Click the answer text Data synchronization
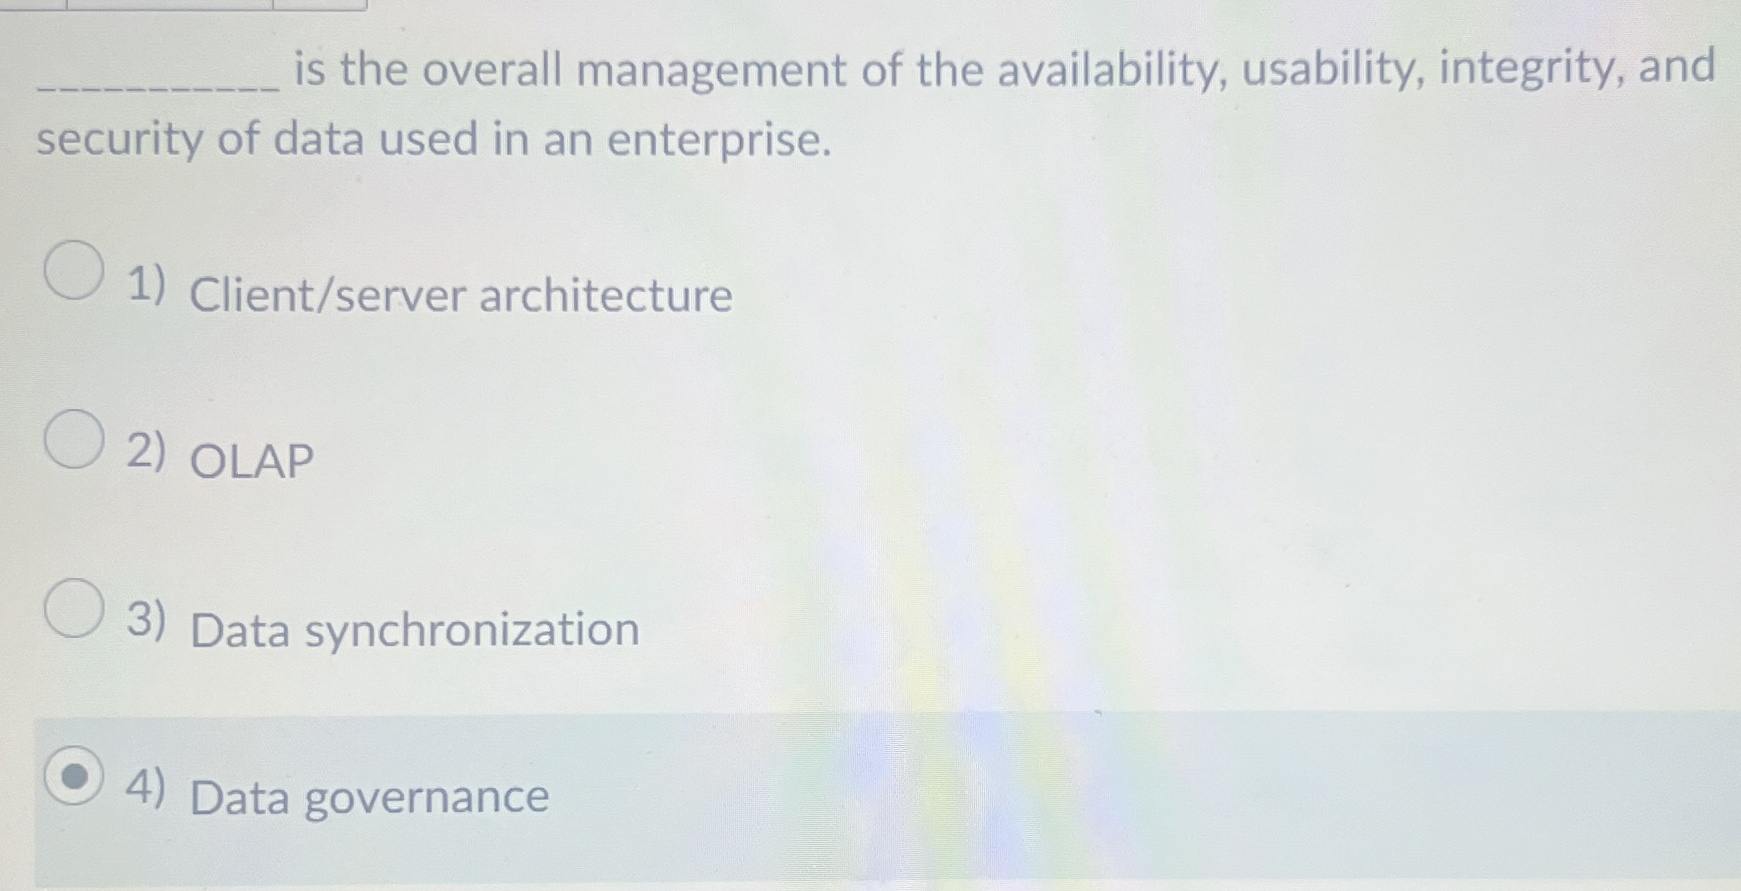 coord(413,629)
